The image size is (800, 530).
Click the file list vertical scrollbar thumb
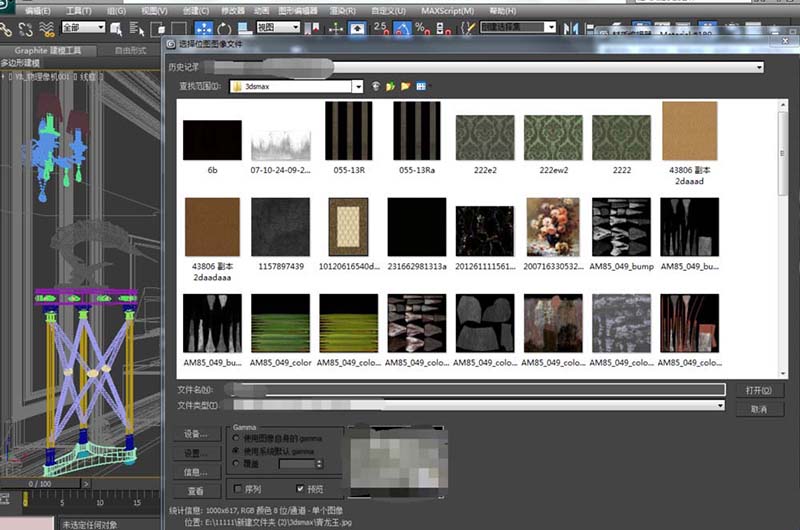[x=782, y=152]
